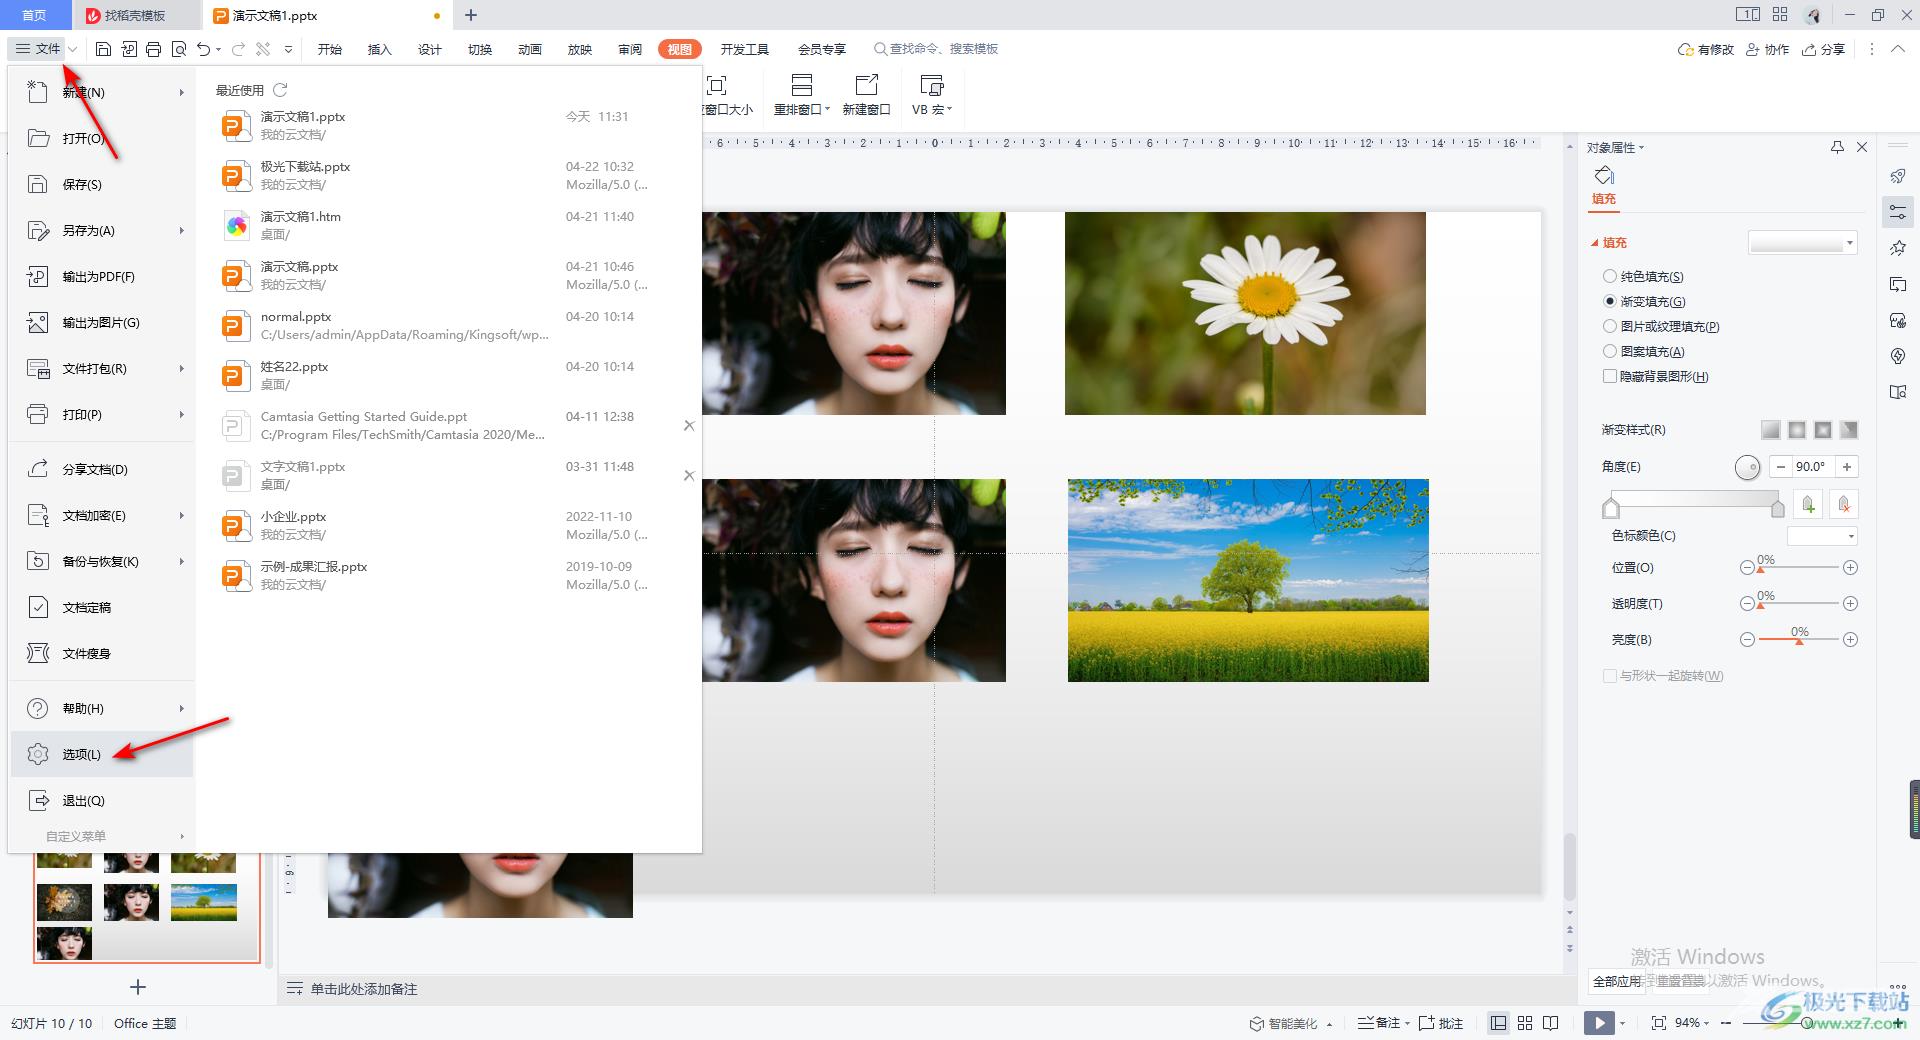Viewport: 1920px width, 1040px height.
Task: Click to add notes area
Action: (x=363, y=989)
